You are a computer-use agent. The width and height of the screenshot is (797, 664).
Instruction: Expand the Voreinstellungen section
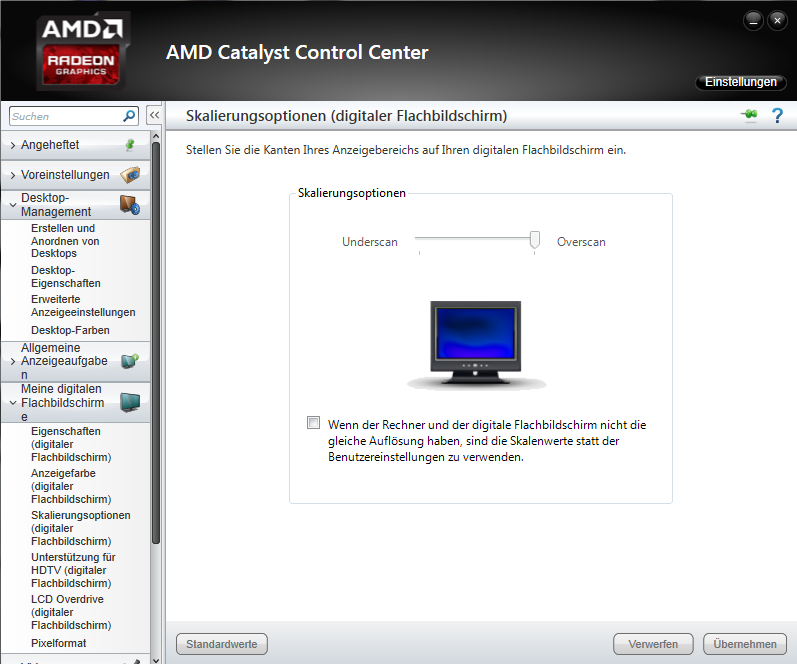[x=13, y=175]
